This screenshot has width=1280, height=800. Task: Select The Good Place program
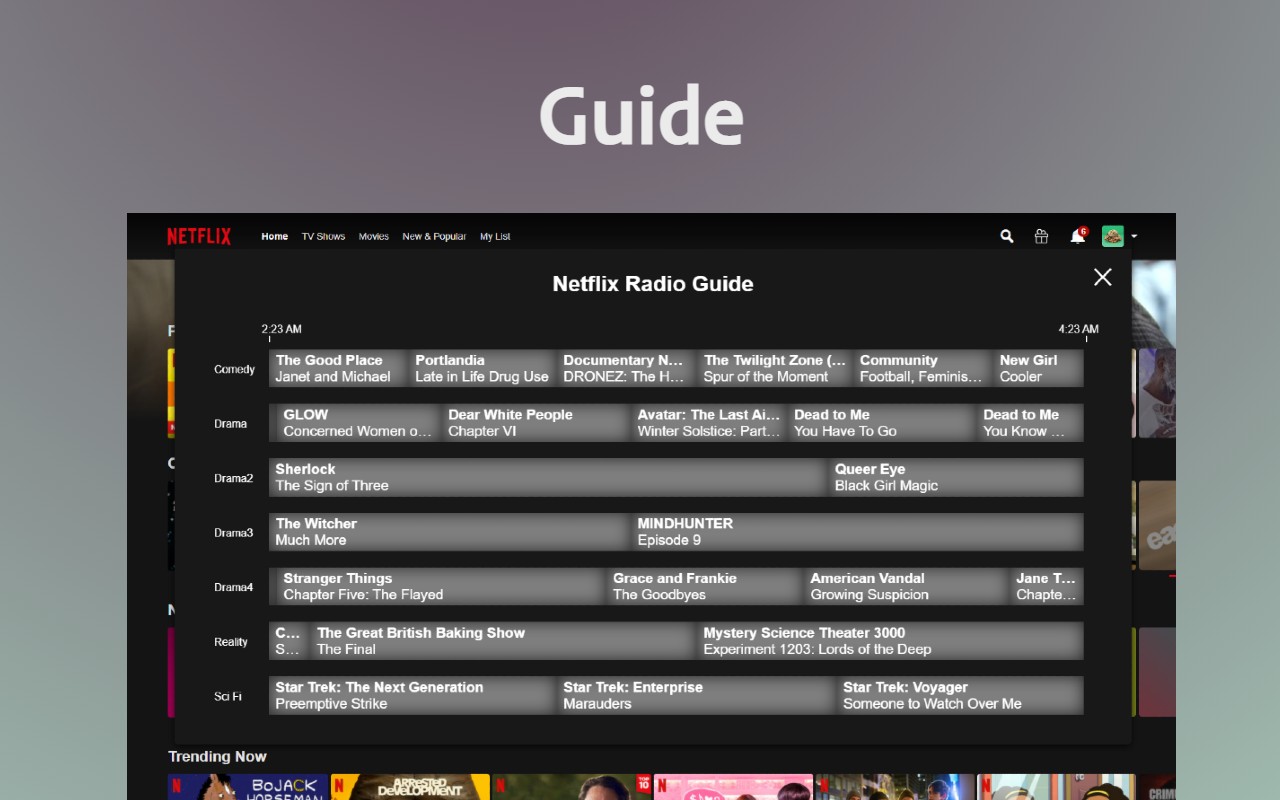[338, 368]
